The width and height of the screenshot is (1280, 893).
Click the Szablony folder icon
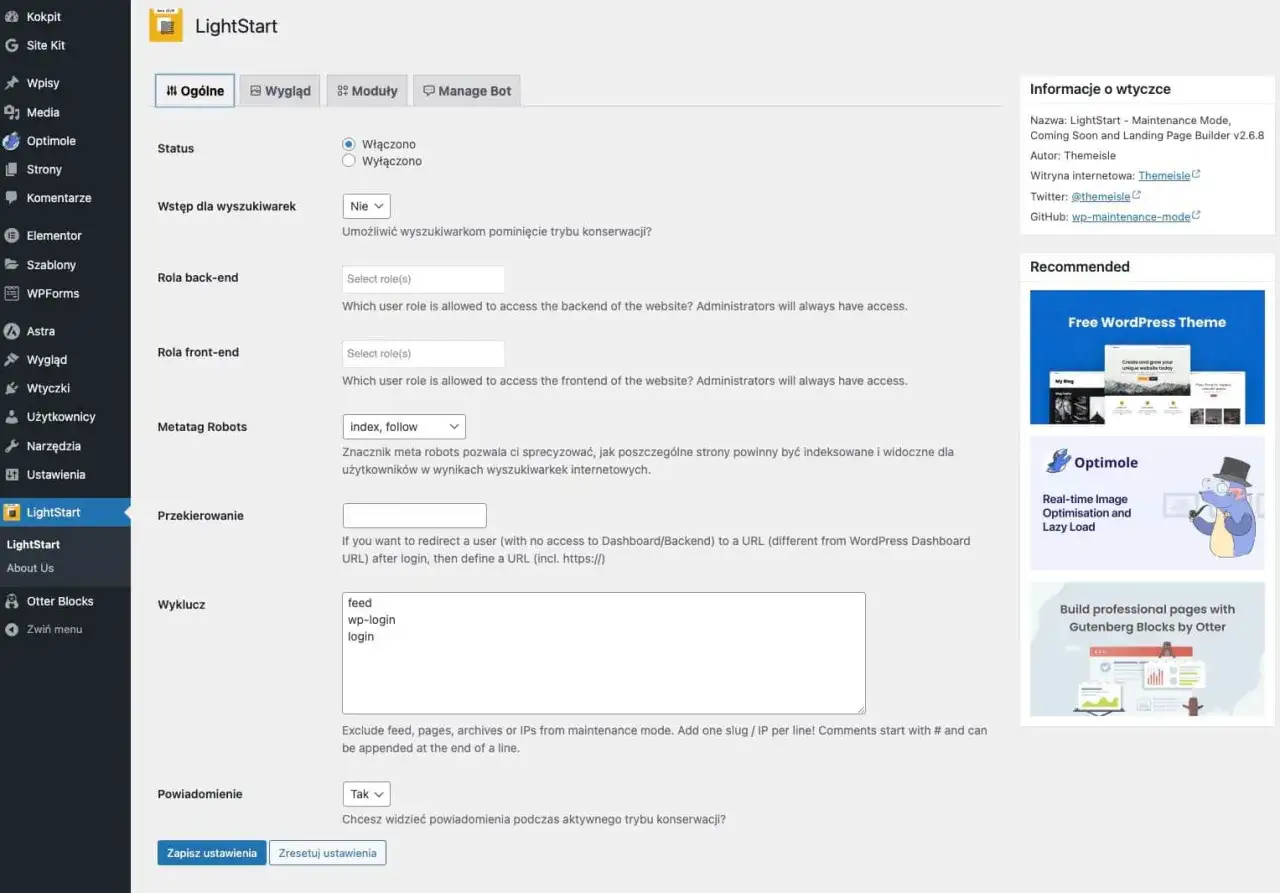point(12,265)
